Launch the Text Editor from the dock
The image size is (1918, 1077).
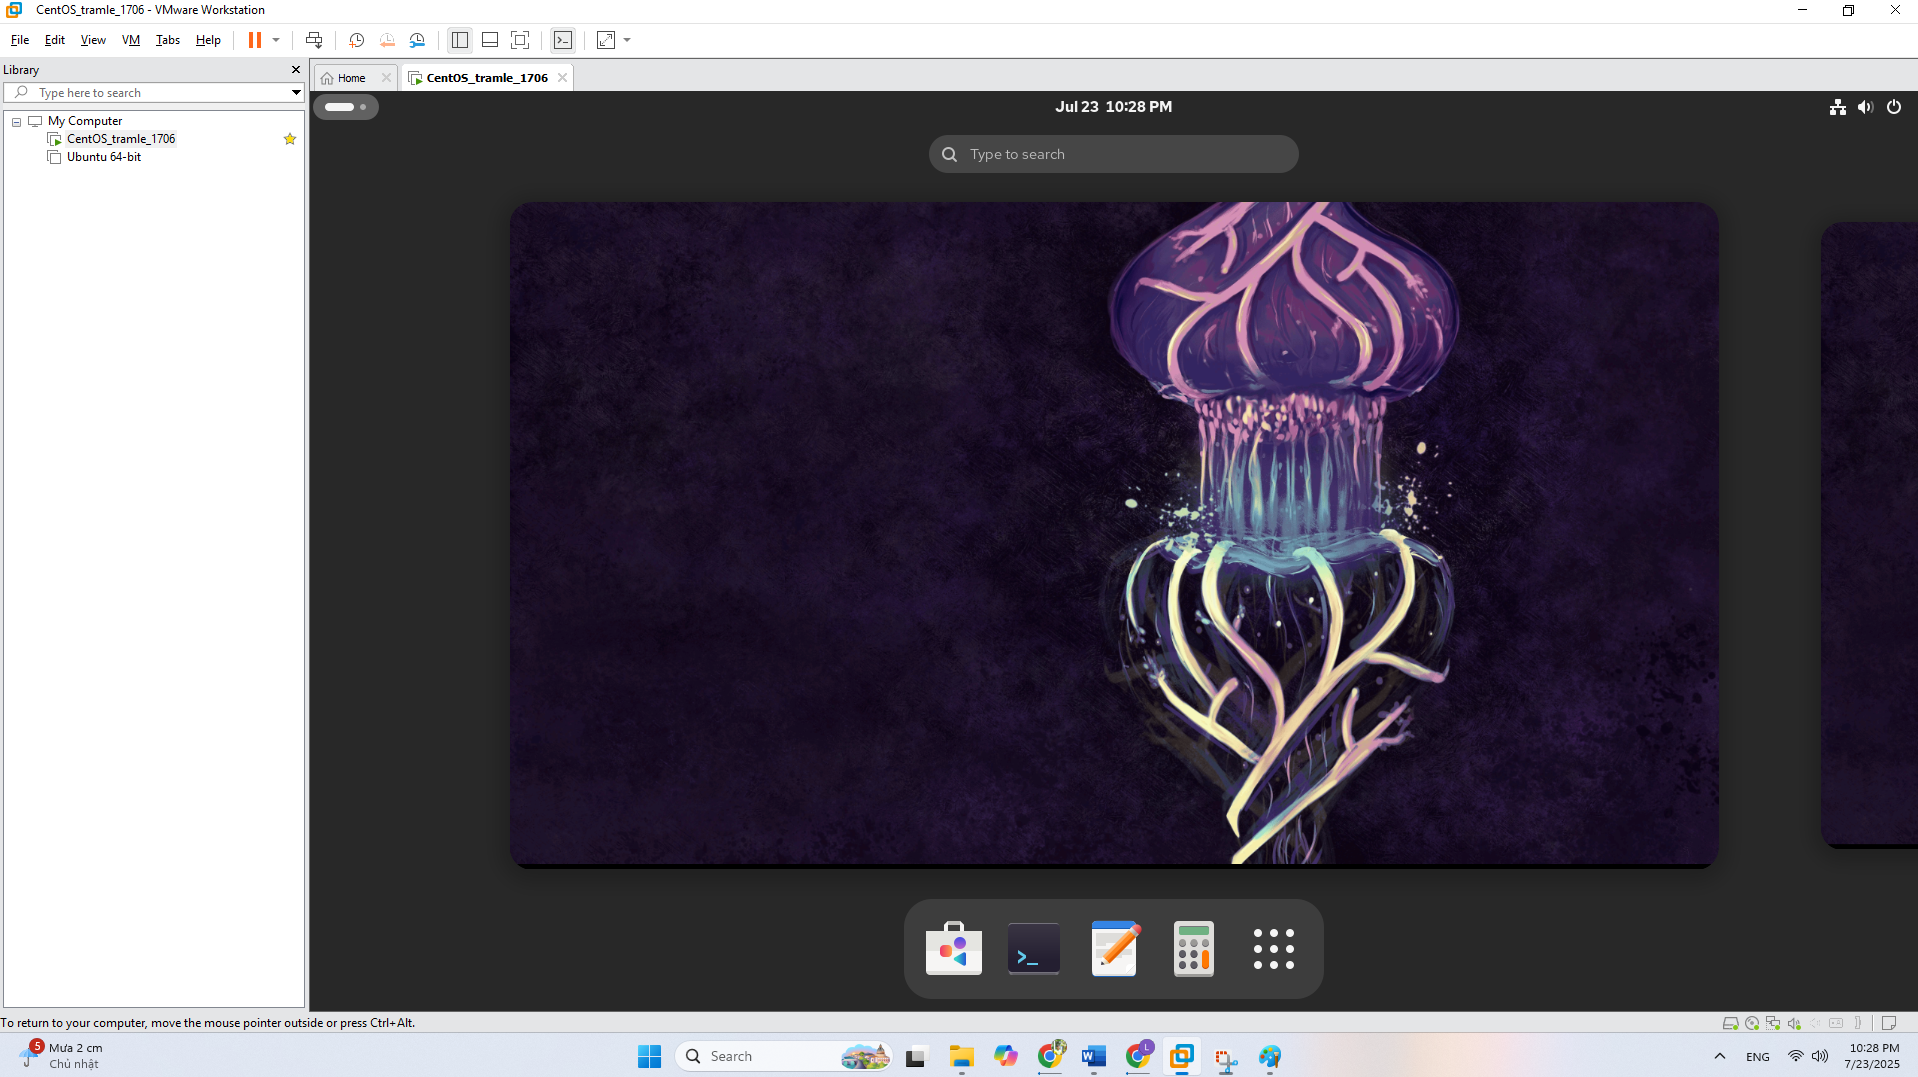click(x=1114, y=948)
